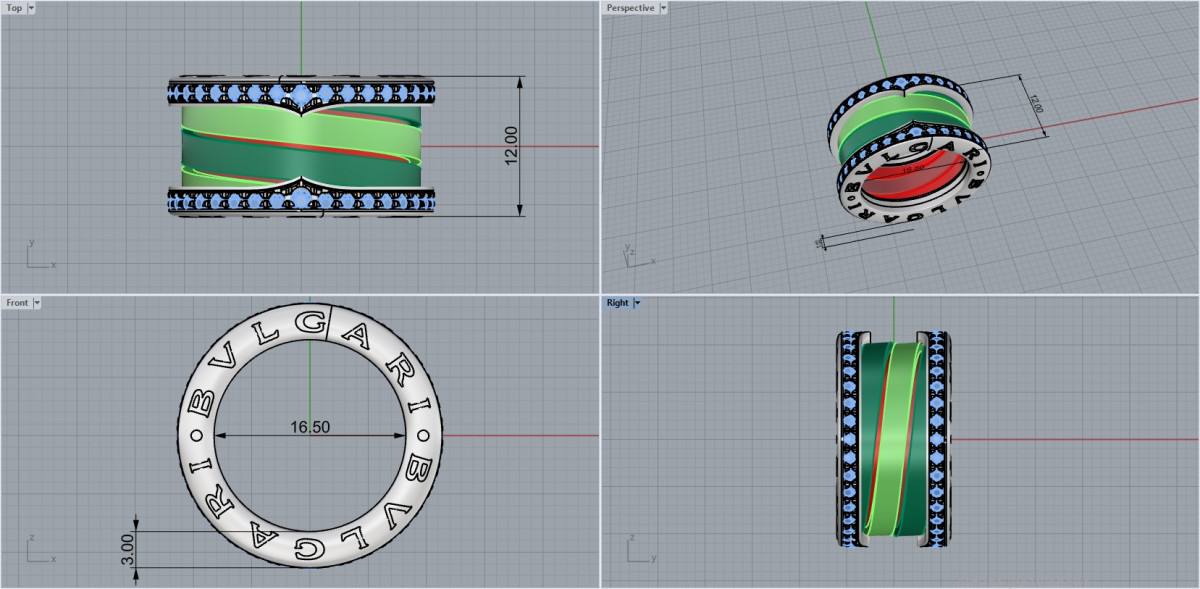Open the Front viewport dropdown arrow
1200x589 pixels.
(x=37, y=303)
